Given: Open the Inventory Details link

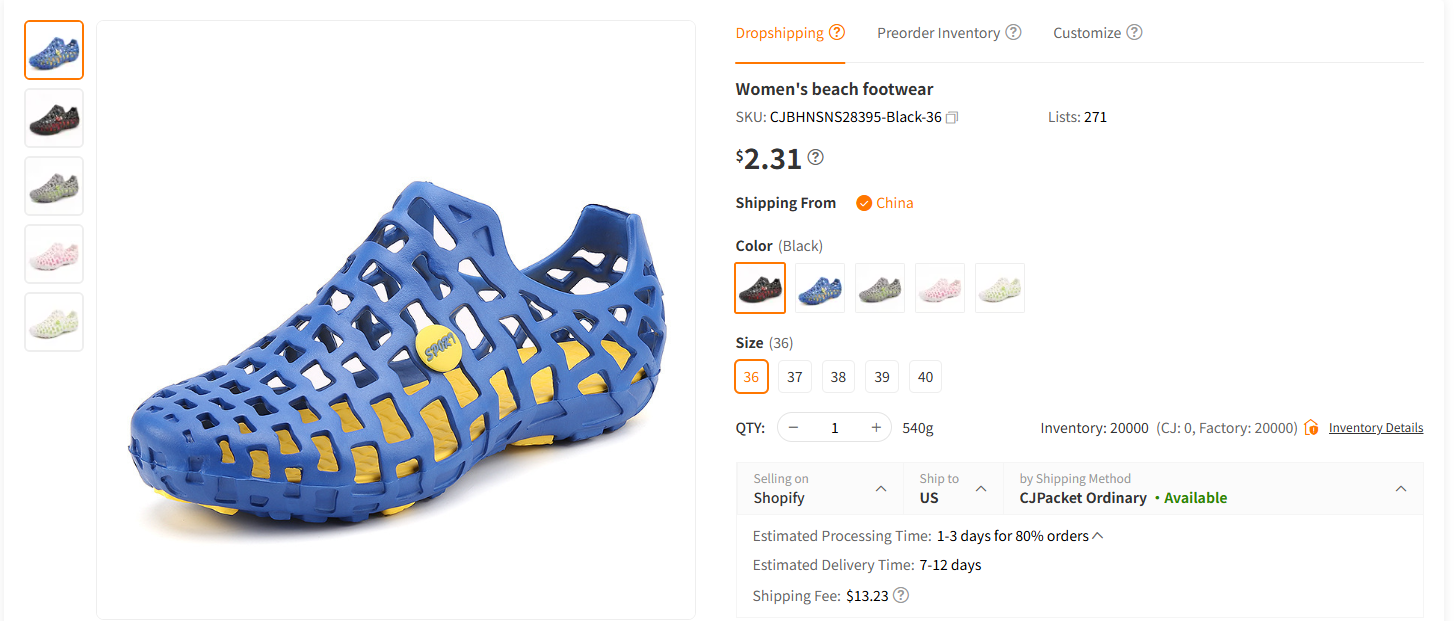Looking at the screenshot, I should [1376, 427].
